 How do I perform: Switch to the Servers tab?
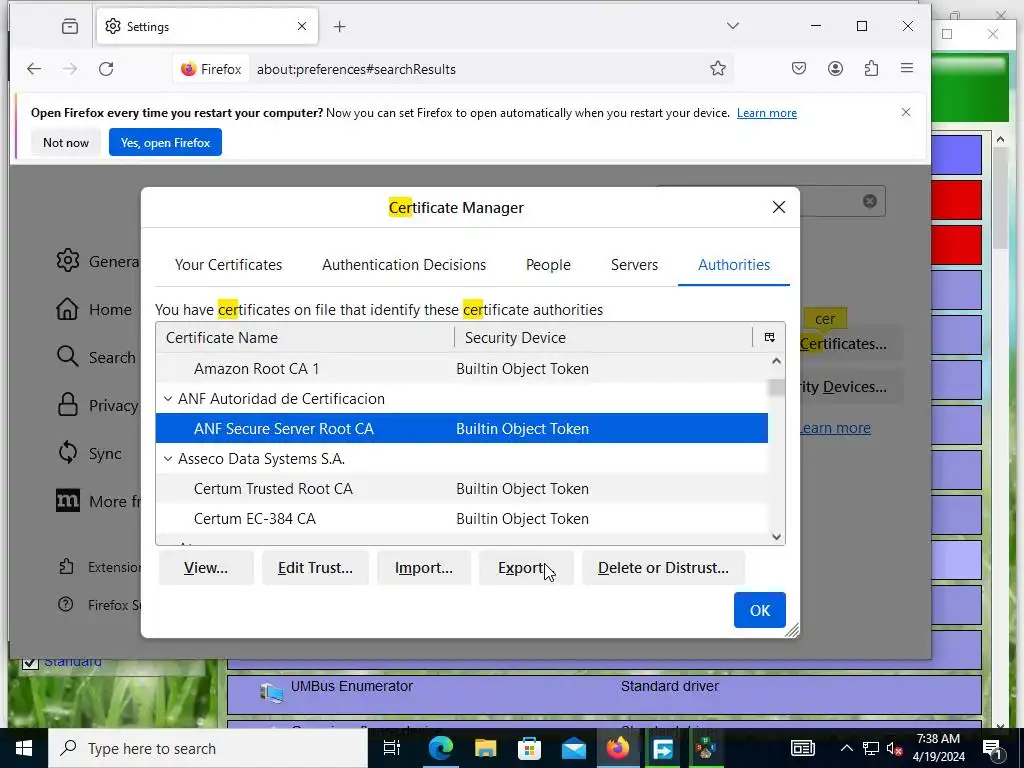click(x=634, y=264)
